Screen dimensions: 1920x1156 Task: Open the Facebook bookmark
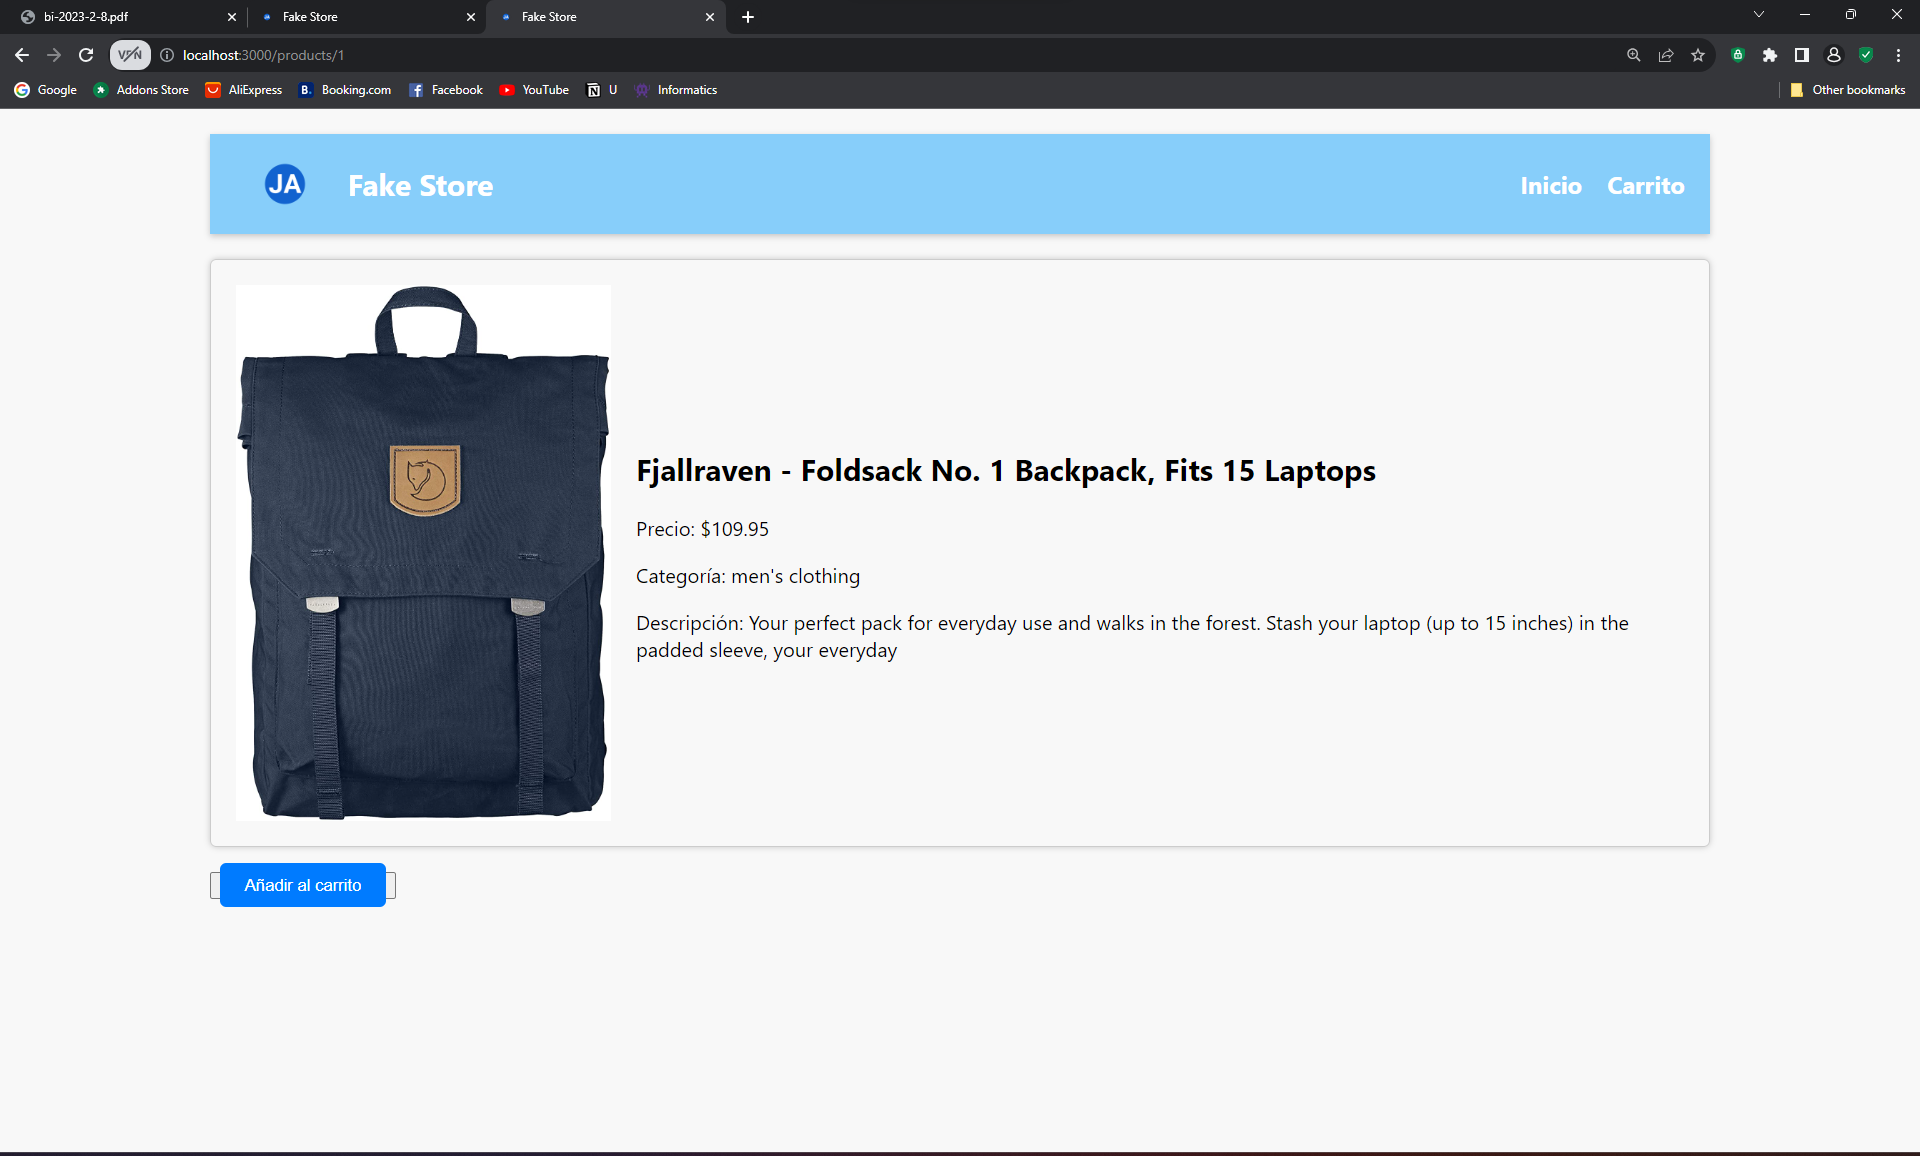pos(446,89)
